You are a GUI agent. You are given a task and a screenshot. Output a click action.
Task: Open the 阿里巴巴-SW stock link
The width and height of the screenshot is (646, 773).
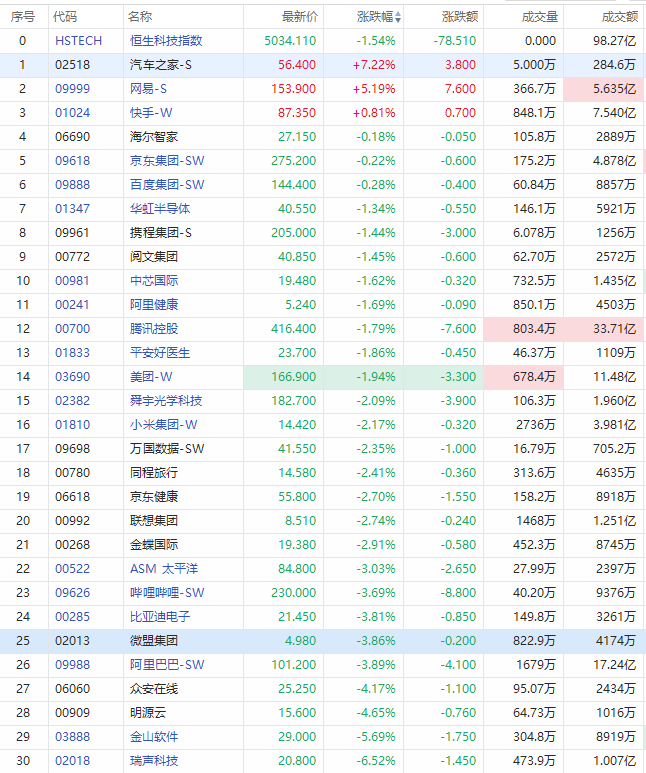167,665
